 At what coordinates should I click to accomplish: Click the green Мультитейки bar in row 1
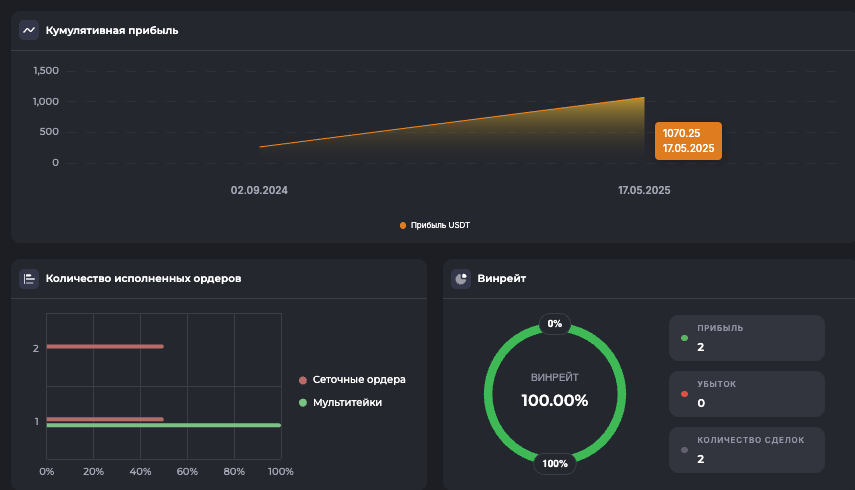tap(163, 425)
